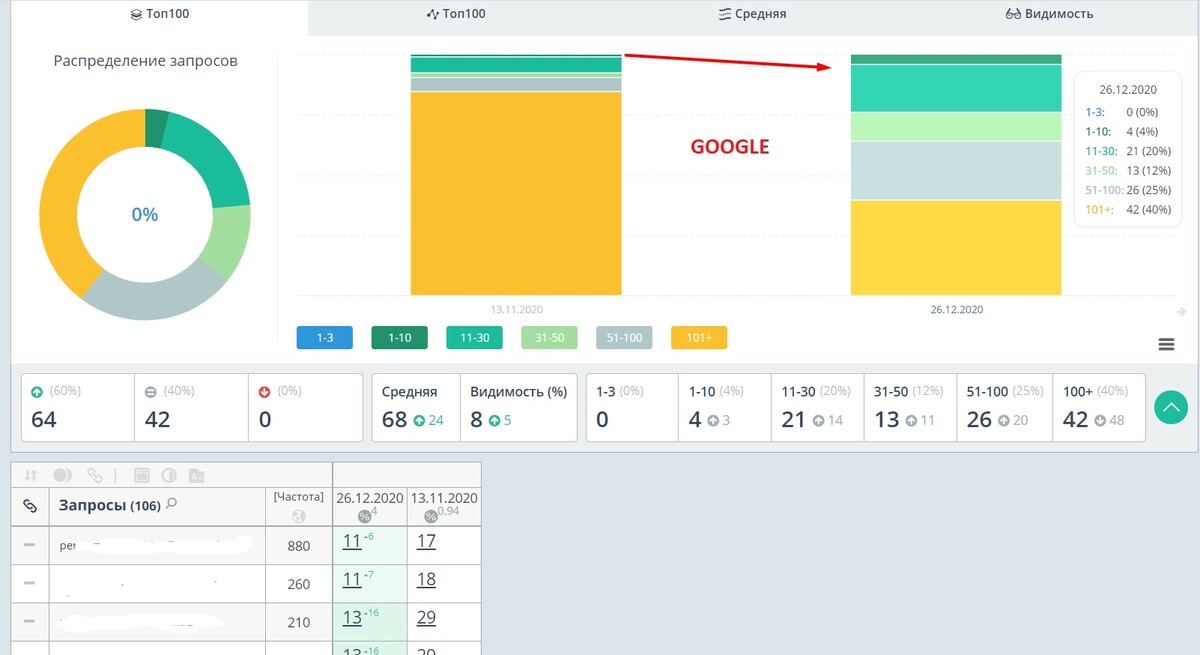Click frequency value 260
1200x655 pixels.
[299, 584]
